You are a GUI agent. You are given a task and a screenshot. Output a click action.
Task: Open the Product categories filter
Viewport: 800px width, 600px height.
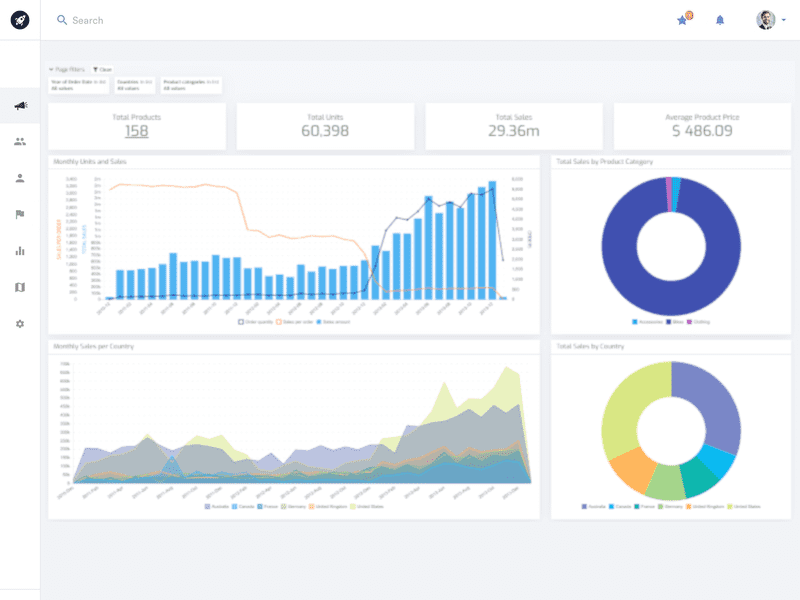pos(191,85)
